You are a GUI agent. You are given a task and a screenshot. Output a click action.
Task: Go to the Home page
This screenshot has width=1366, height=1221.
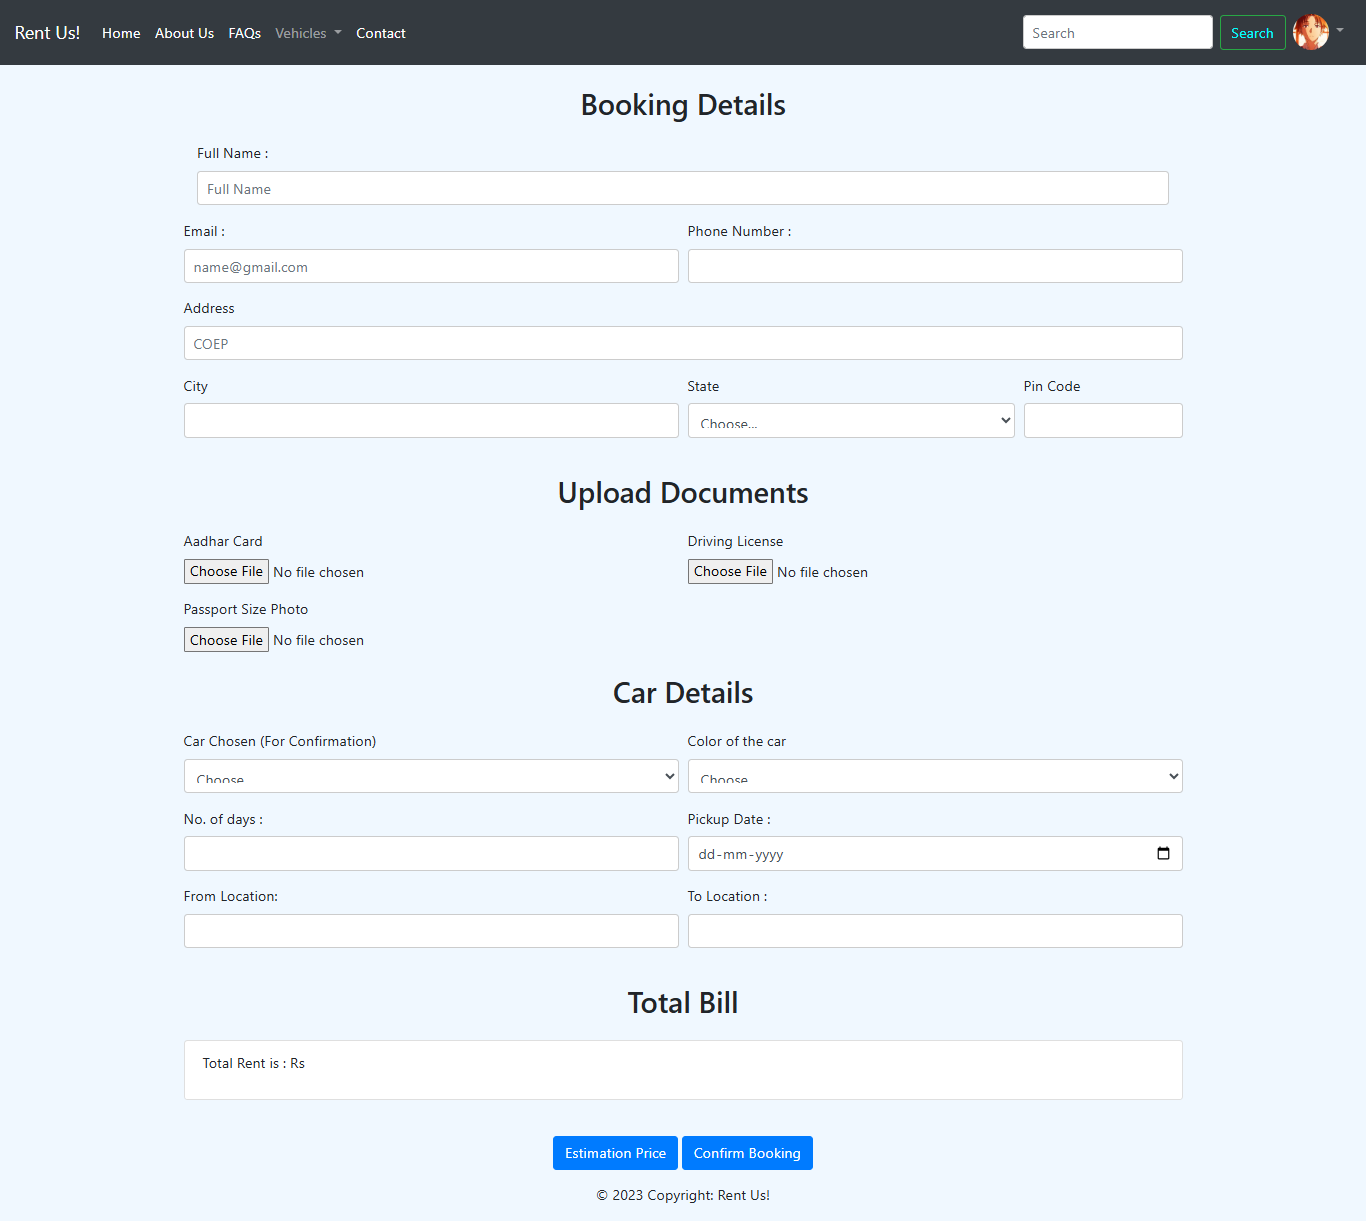click(121, 33)
